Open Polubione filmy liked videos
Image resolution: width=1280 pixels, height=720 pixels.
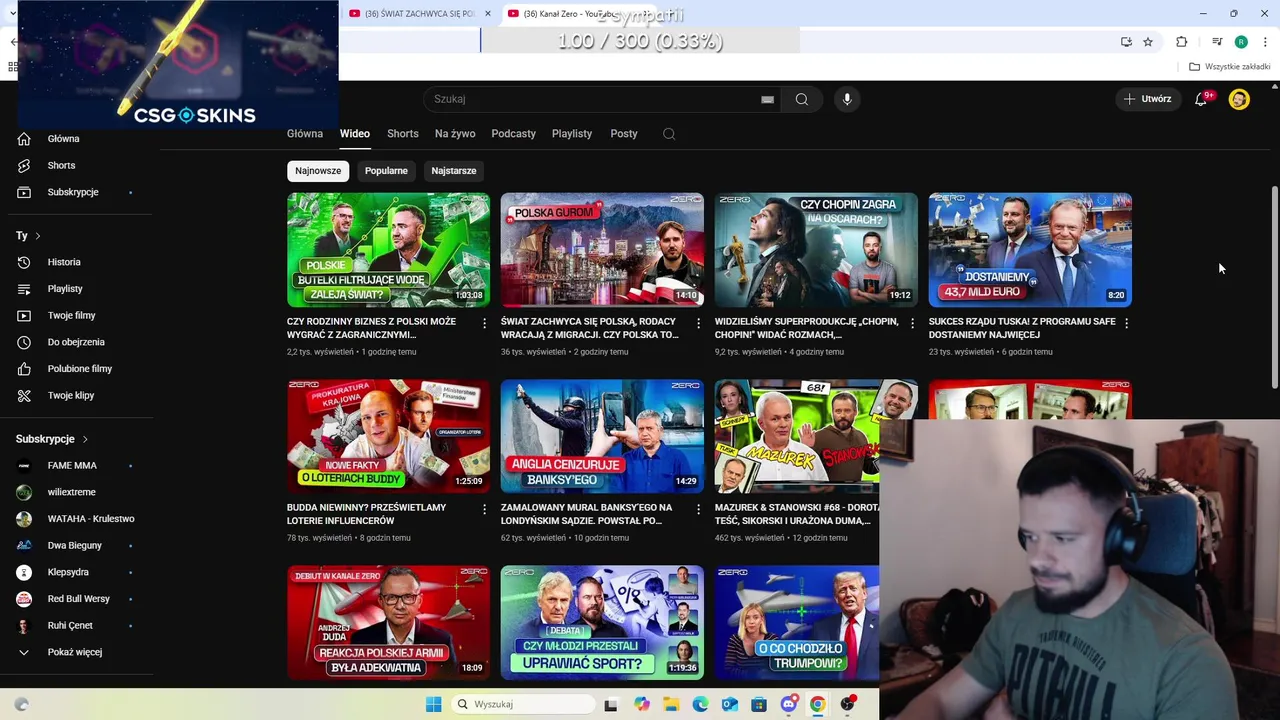click(x=80, y=369)
